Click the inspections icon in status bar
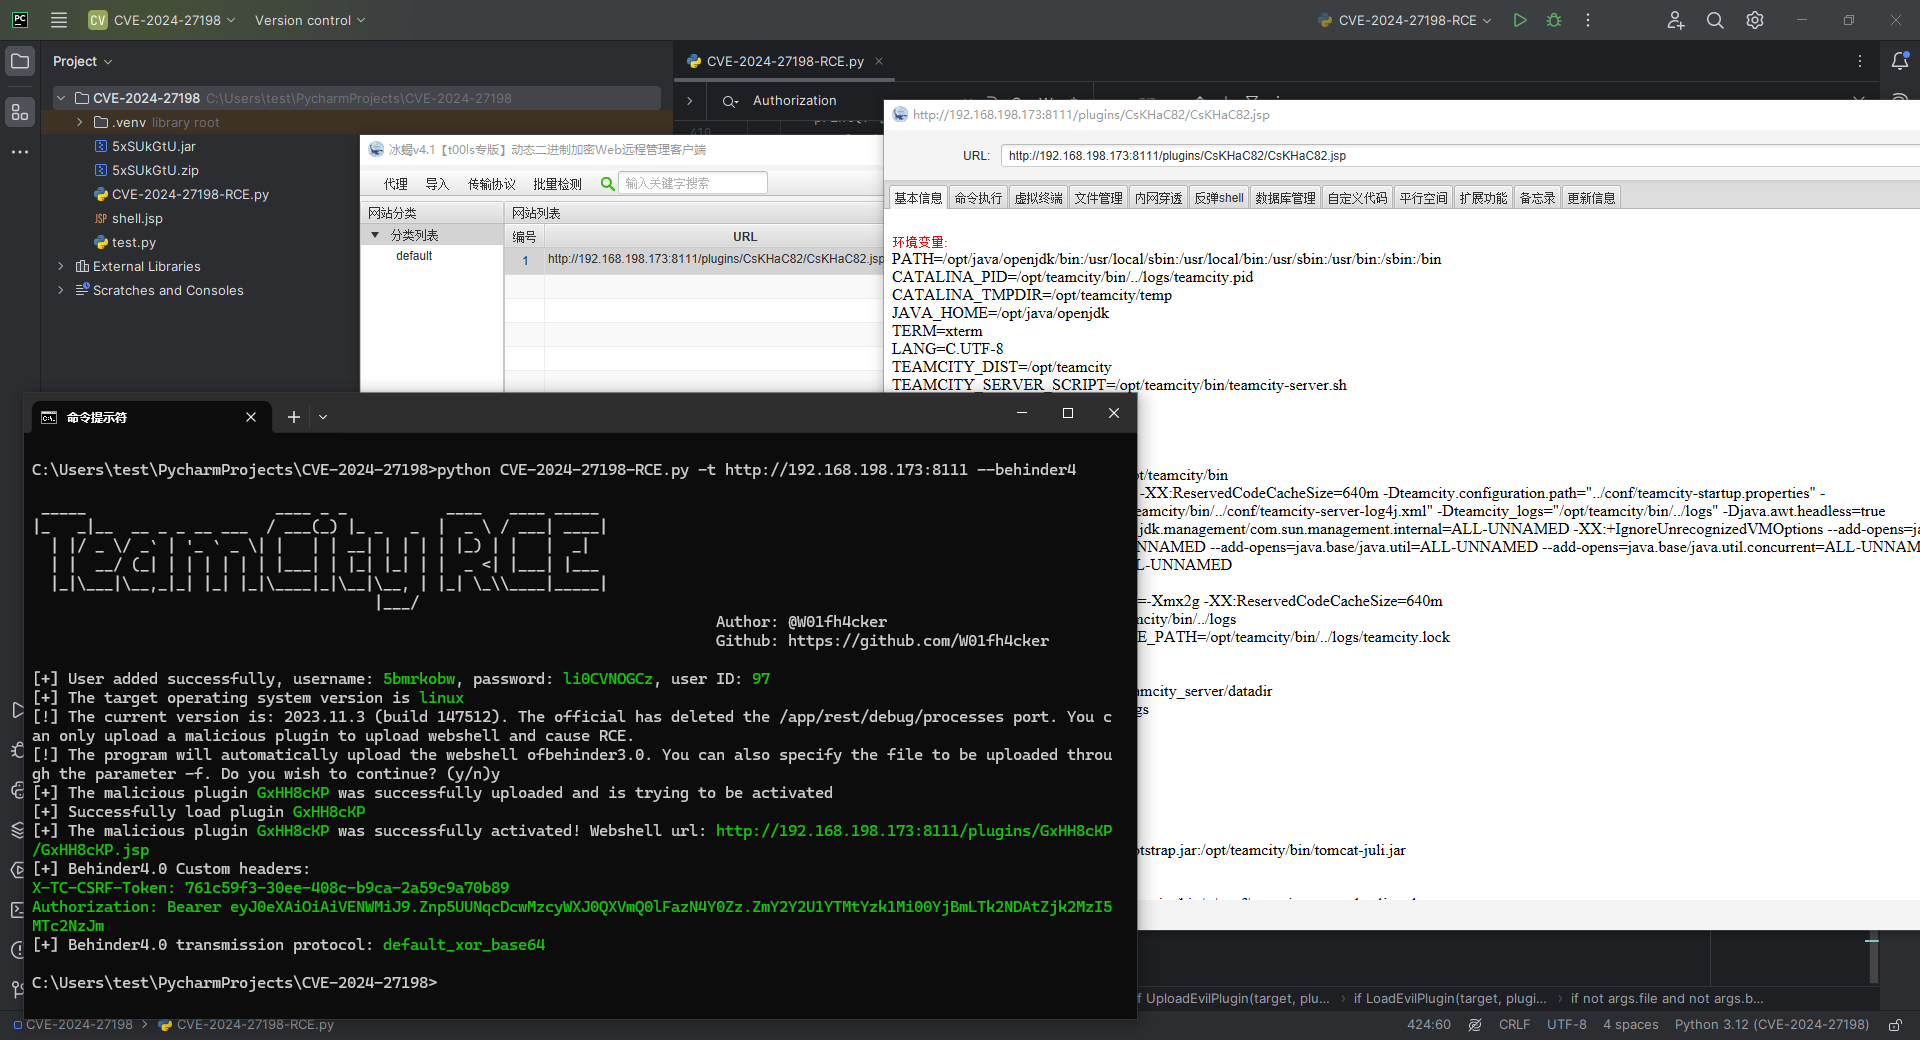This screenshot has width=1920, height=1040. [1475, 1025]
